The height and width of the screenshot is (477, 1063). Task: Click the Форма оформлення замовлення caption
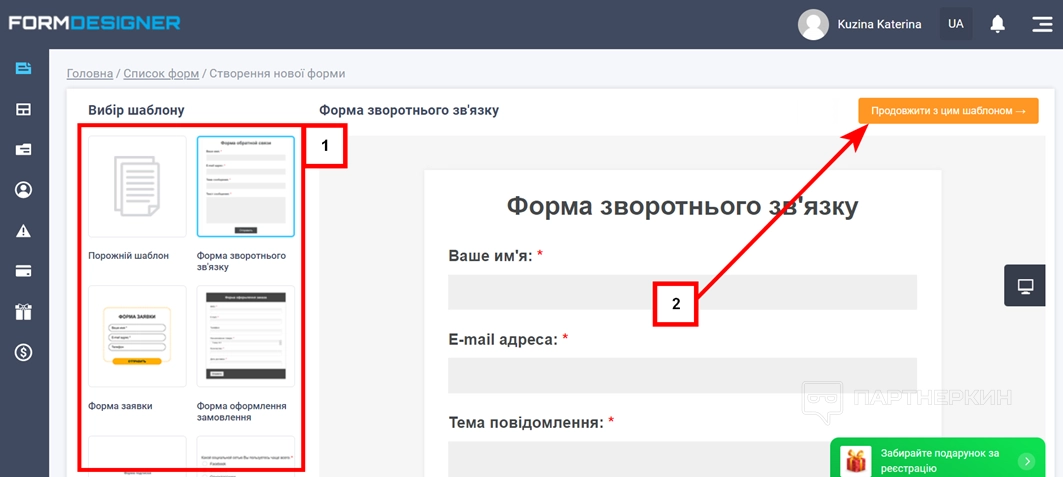[x=241, y=411]
